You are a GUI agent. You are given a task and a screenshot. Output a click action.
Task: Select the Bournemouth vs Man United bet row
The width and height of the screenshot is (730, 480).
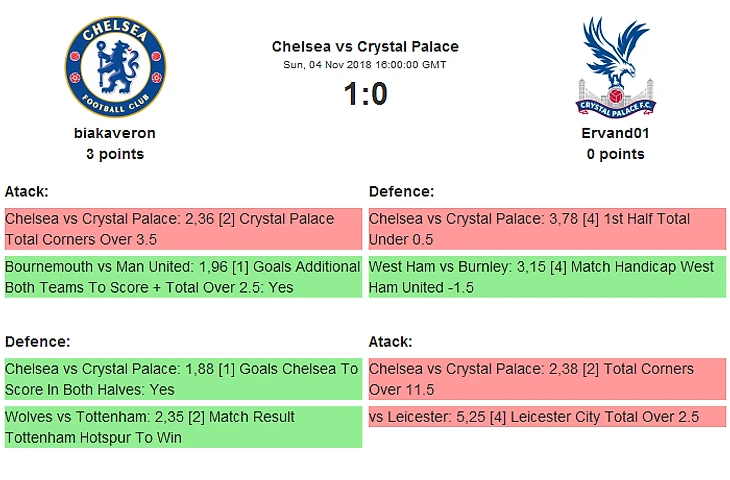pos(183,277)
